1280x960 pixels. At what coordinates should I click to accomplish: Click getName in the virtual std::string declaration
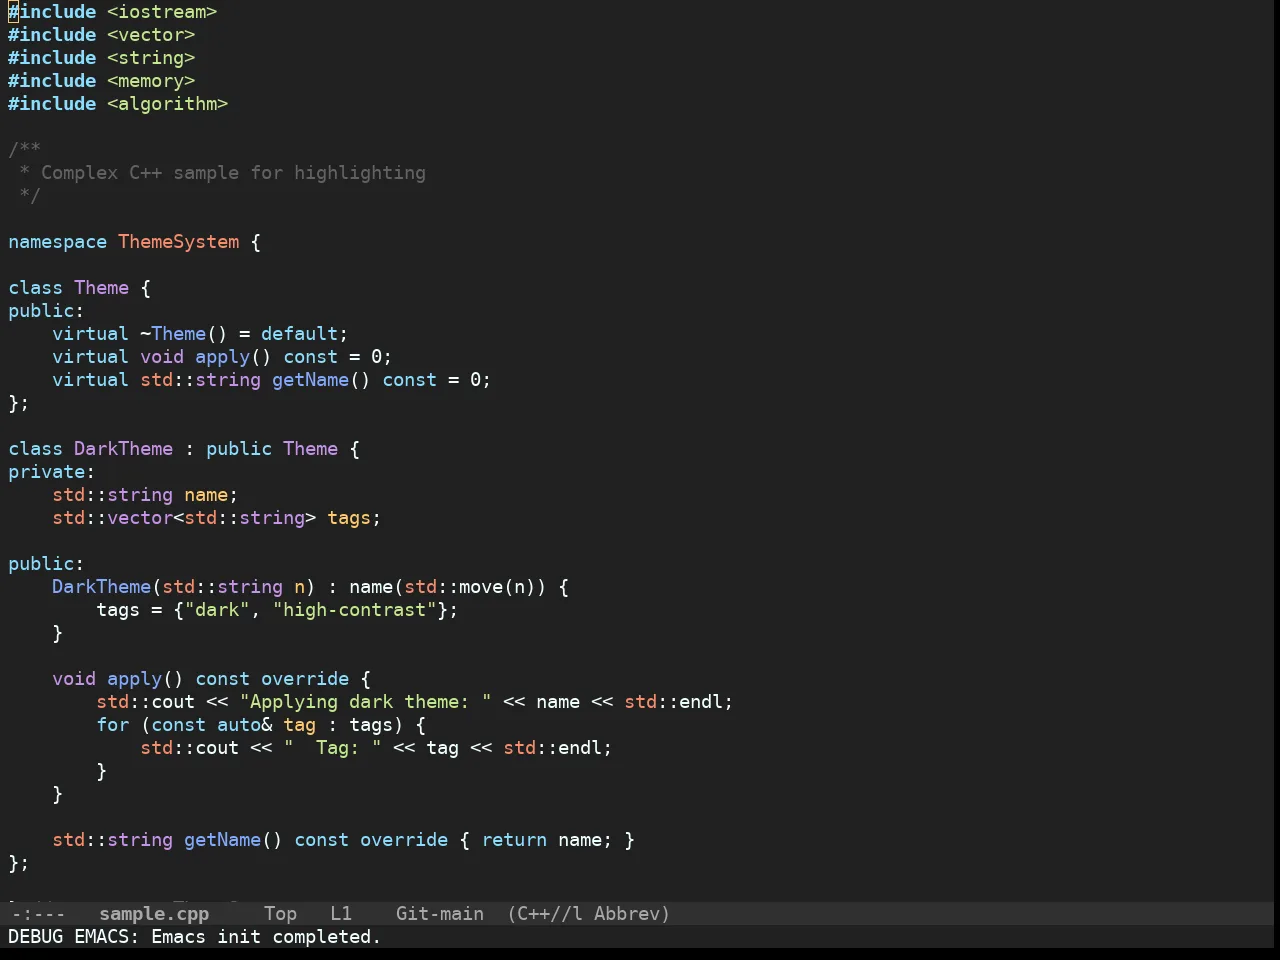310,380
